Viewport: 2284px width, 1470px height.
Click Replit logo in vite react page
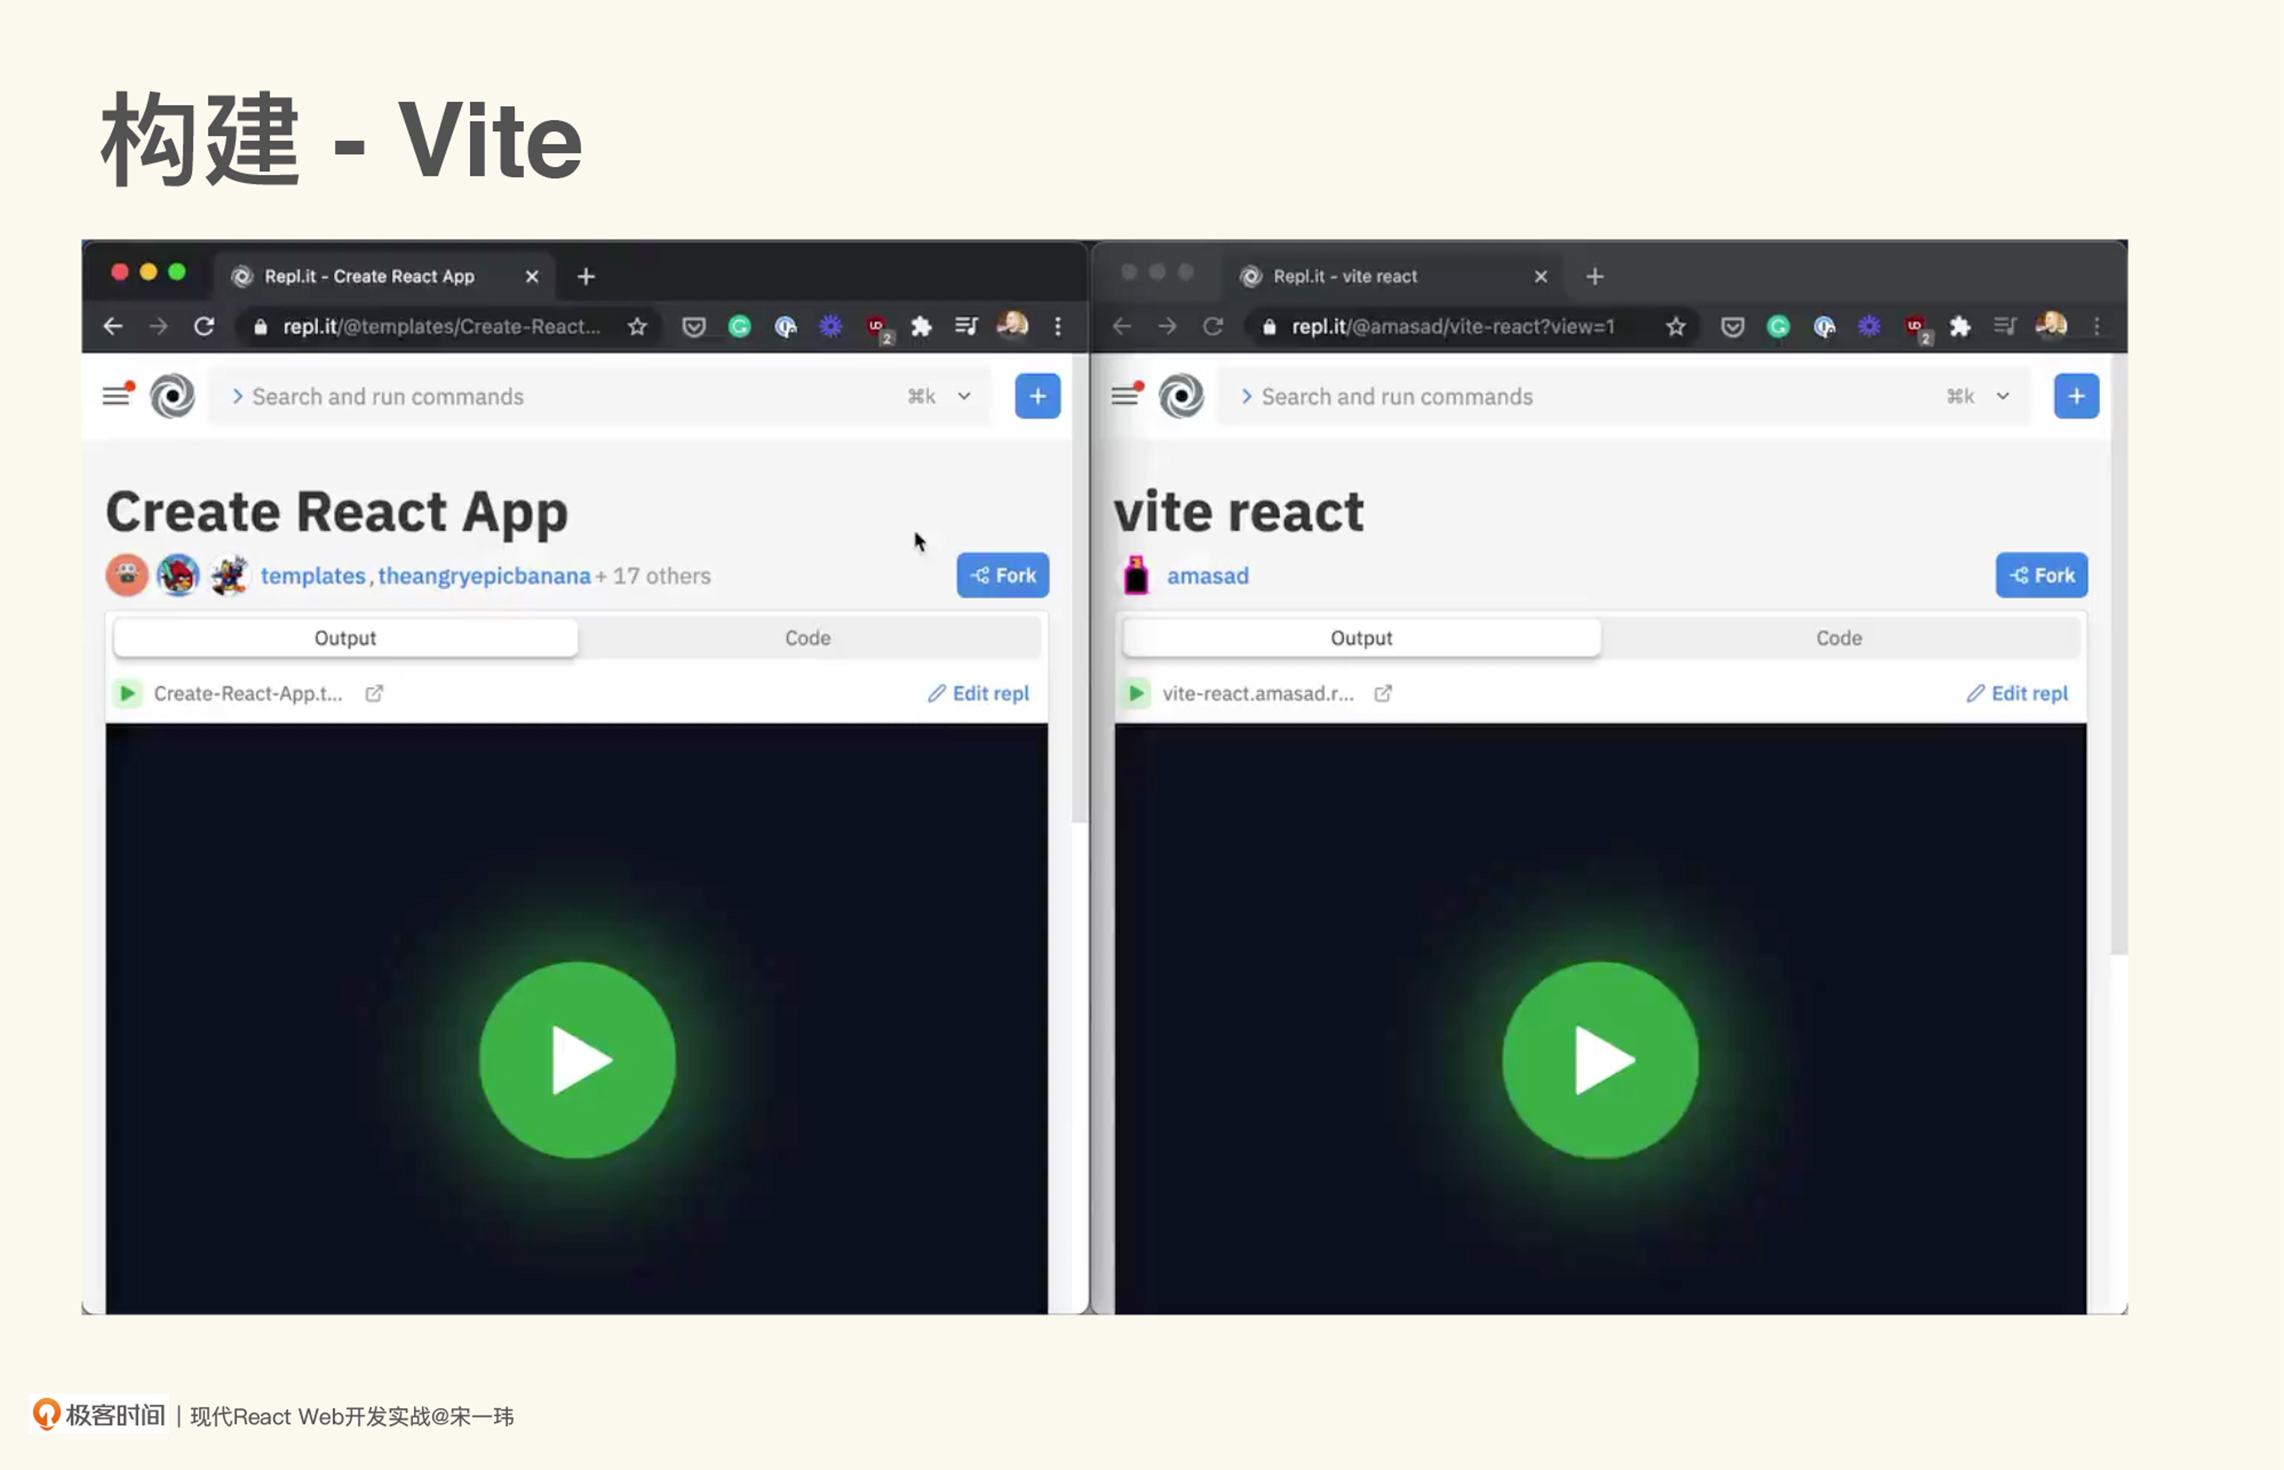pyautogui.click(x=1181, y=396)
